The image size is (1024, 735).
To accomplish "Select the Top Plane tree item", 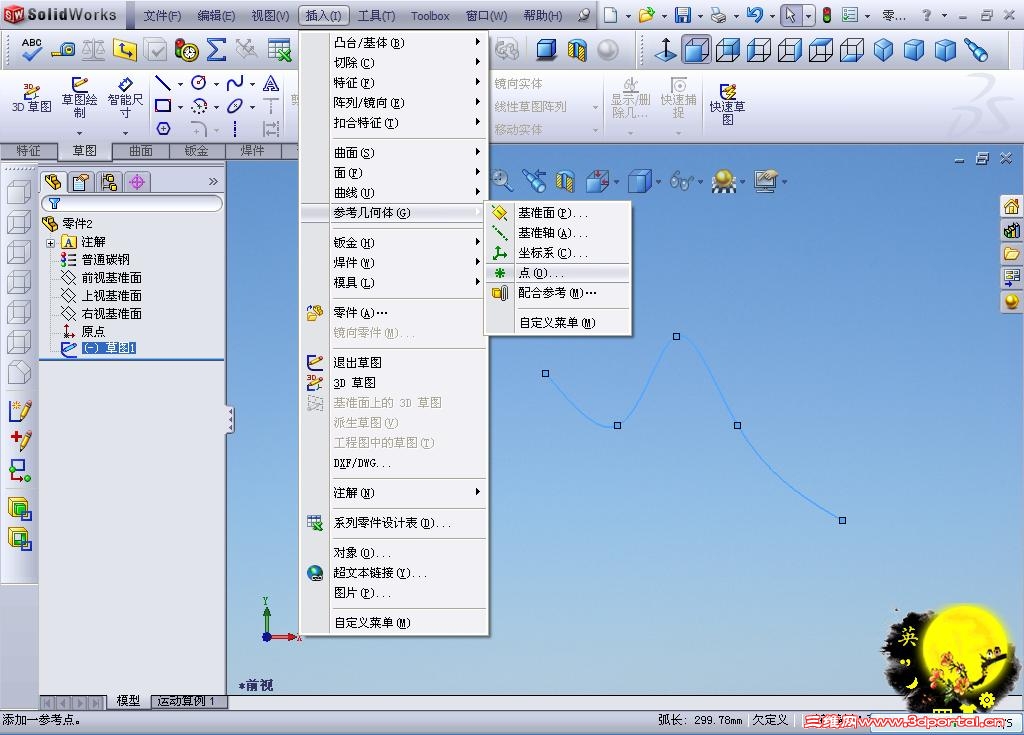I will coord(102,295).
